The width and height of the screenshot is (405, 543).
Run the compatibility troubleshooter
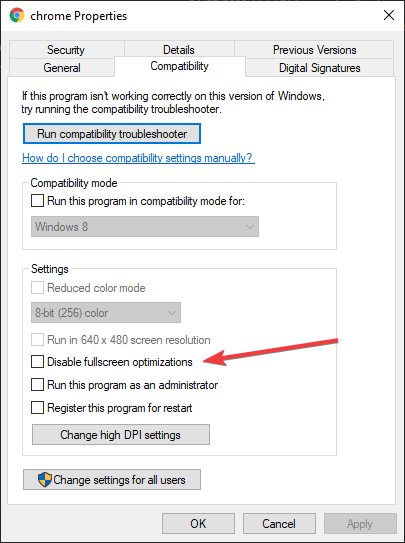(112, 134)
